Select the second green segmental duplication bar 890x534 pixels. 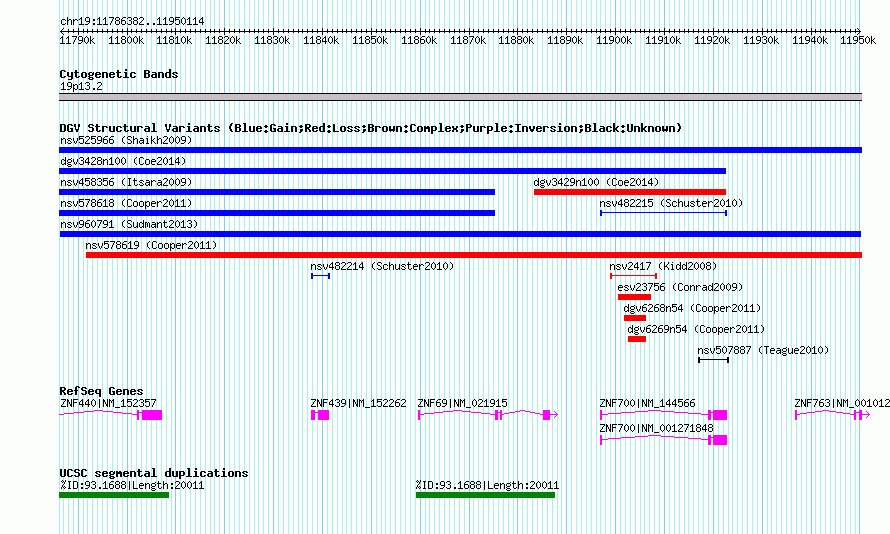click(x=485, y=495)
